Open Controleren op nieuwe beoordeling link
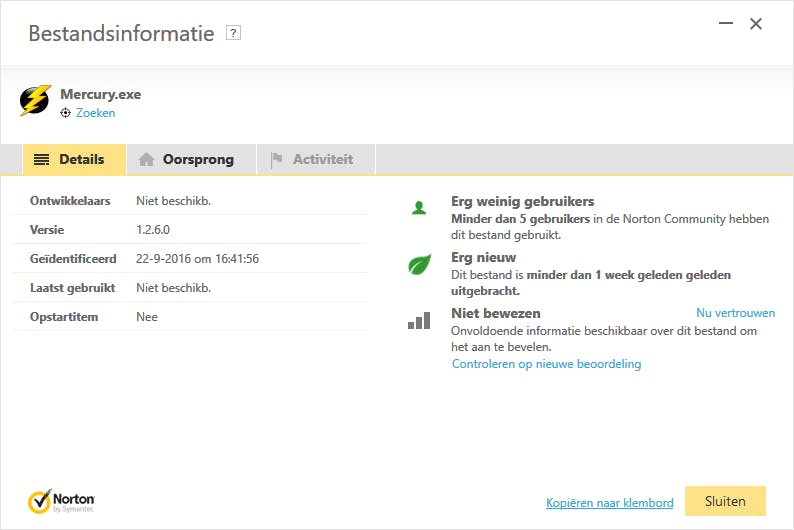This screenshot has height=530, width=794. [x=546, y=364]
